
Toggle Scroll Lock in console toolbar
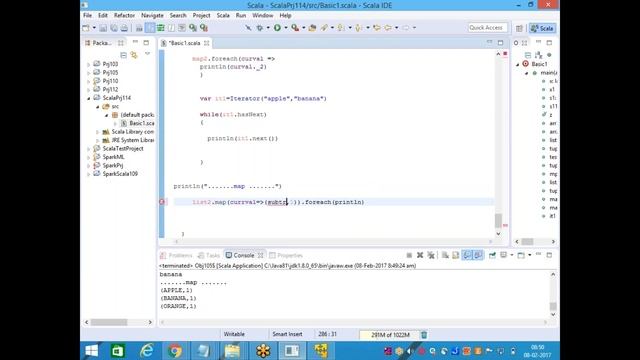pyautogui.click(x=456, y=255)
